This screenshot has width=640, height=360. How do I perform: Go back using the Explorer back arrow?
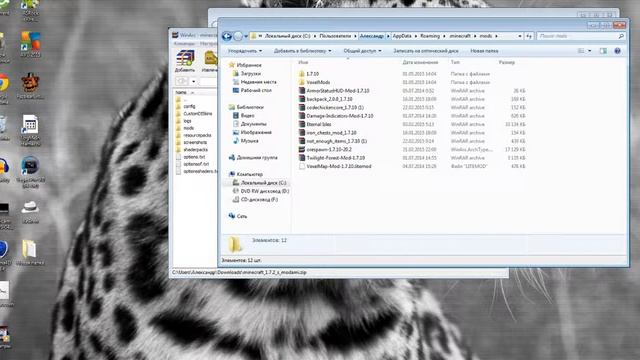coord(227,36)
